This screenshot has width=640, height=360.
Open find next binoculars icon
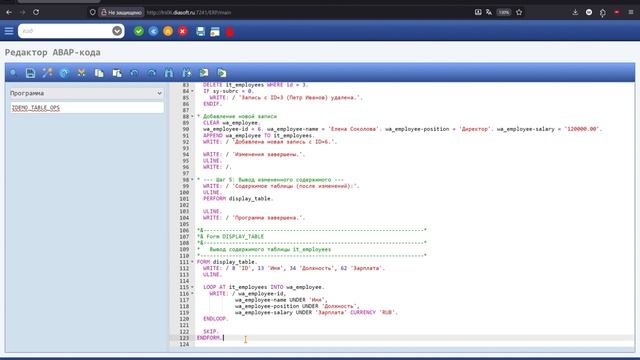click(187, 73)
